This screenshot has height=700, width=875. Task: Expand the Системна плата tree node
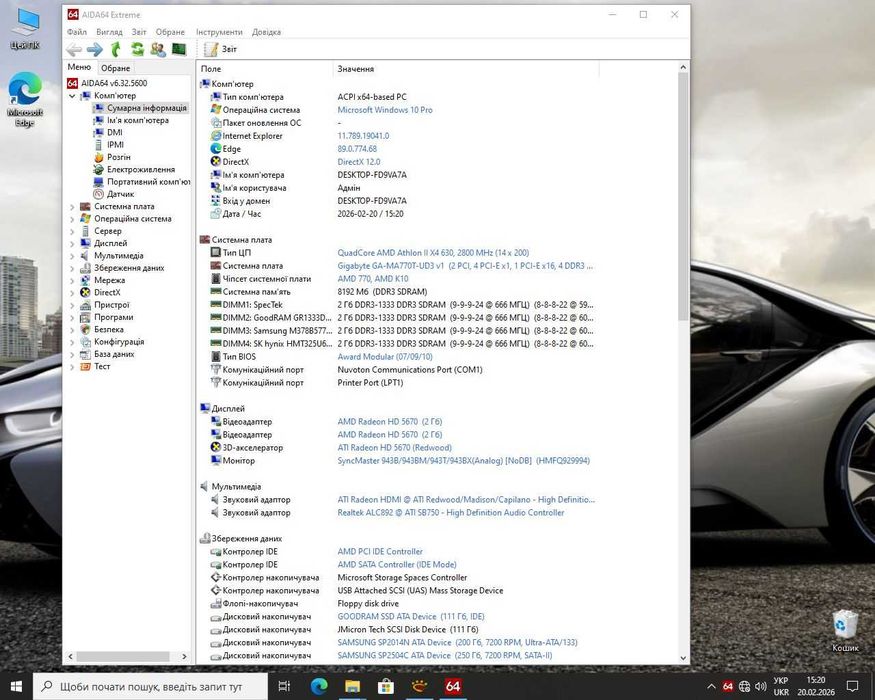pos(72,207)
